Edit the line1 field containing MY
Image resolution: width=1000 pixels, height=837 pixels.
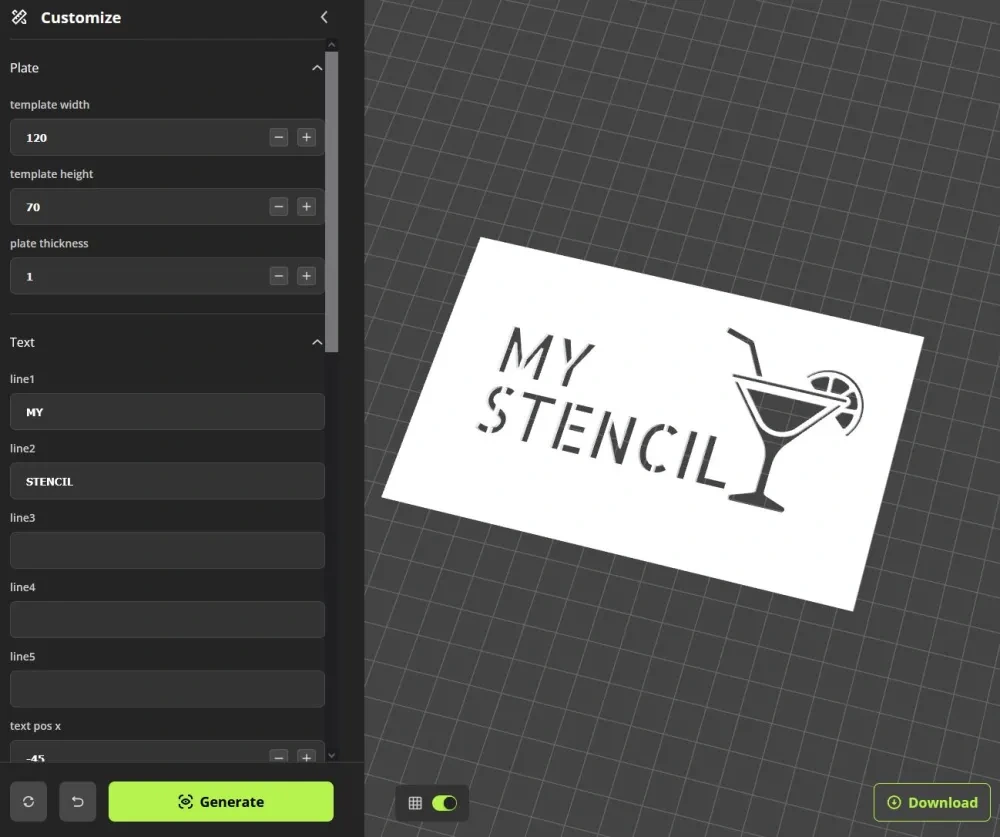point(167,411)
